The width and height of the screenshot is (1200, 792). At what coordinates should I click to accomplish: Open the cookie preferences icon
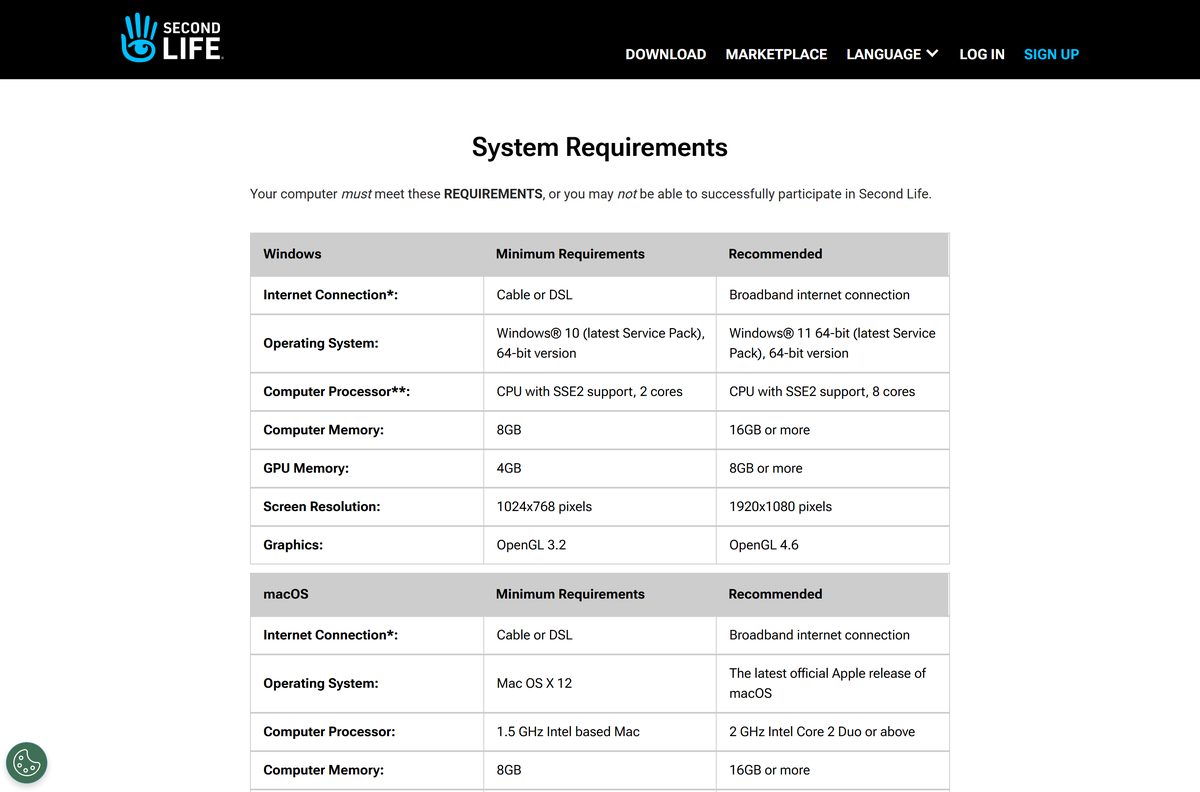pyautogui.click(x=27, y=763)
